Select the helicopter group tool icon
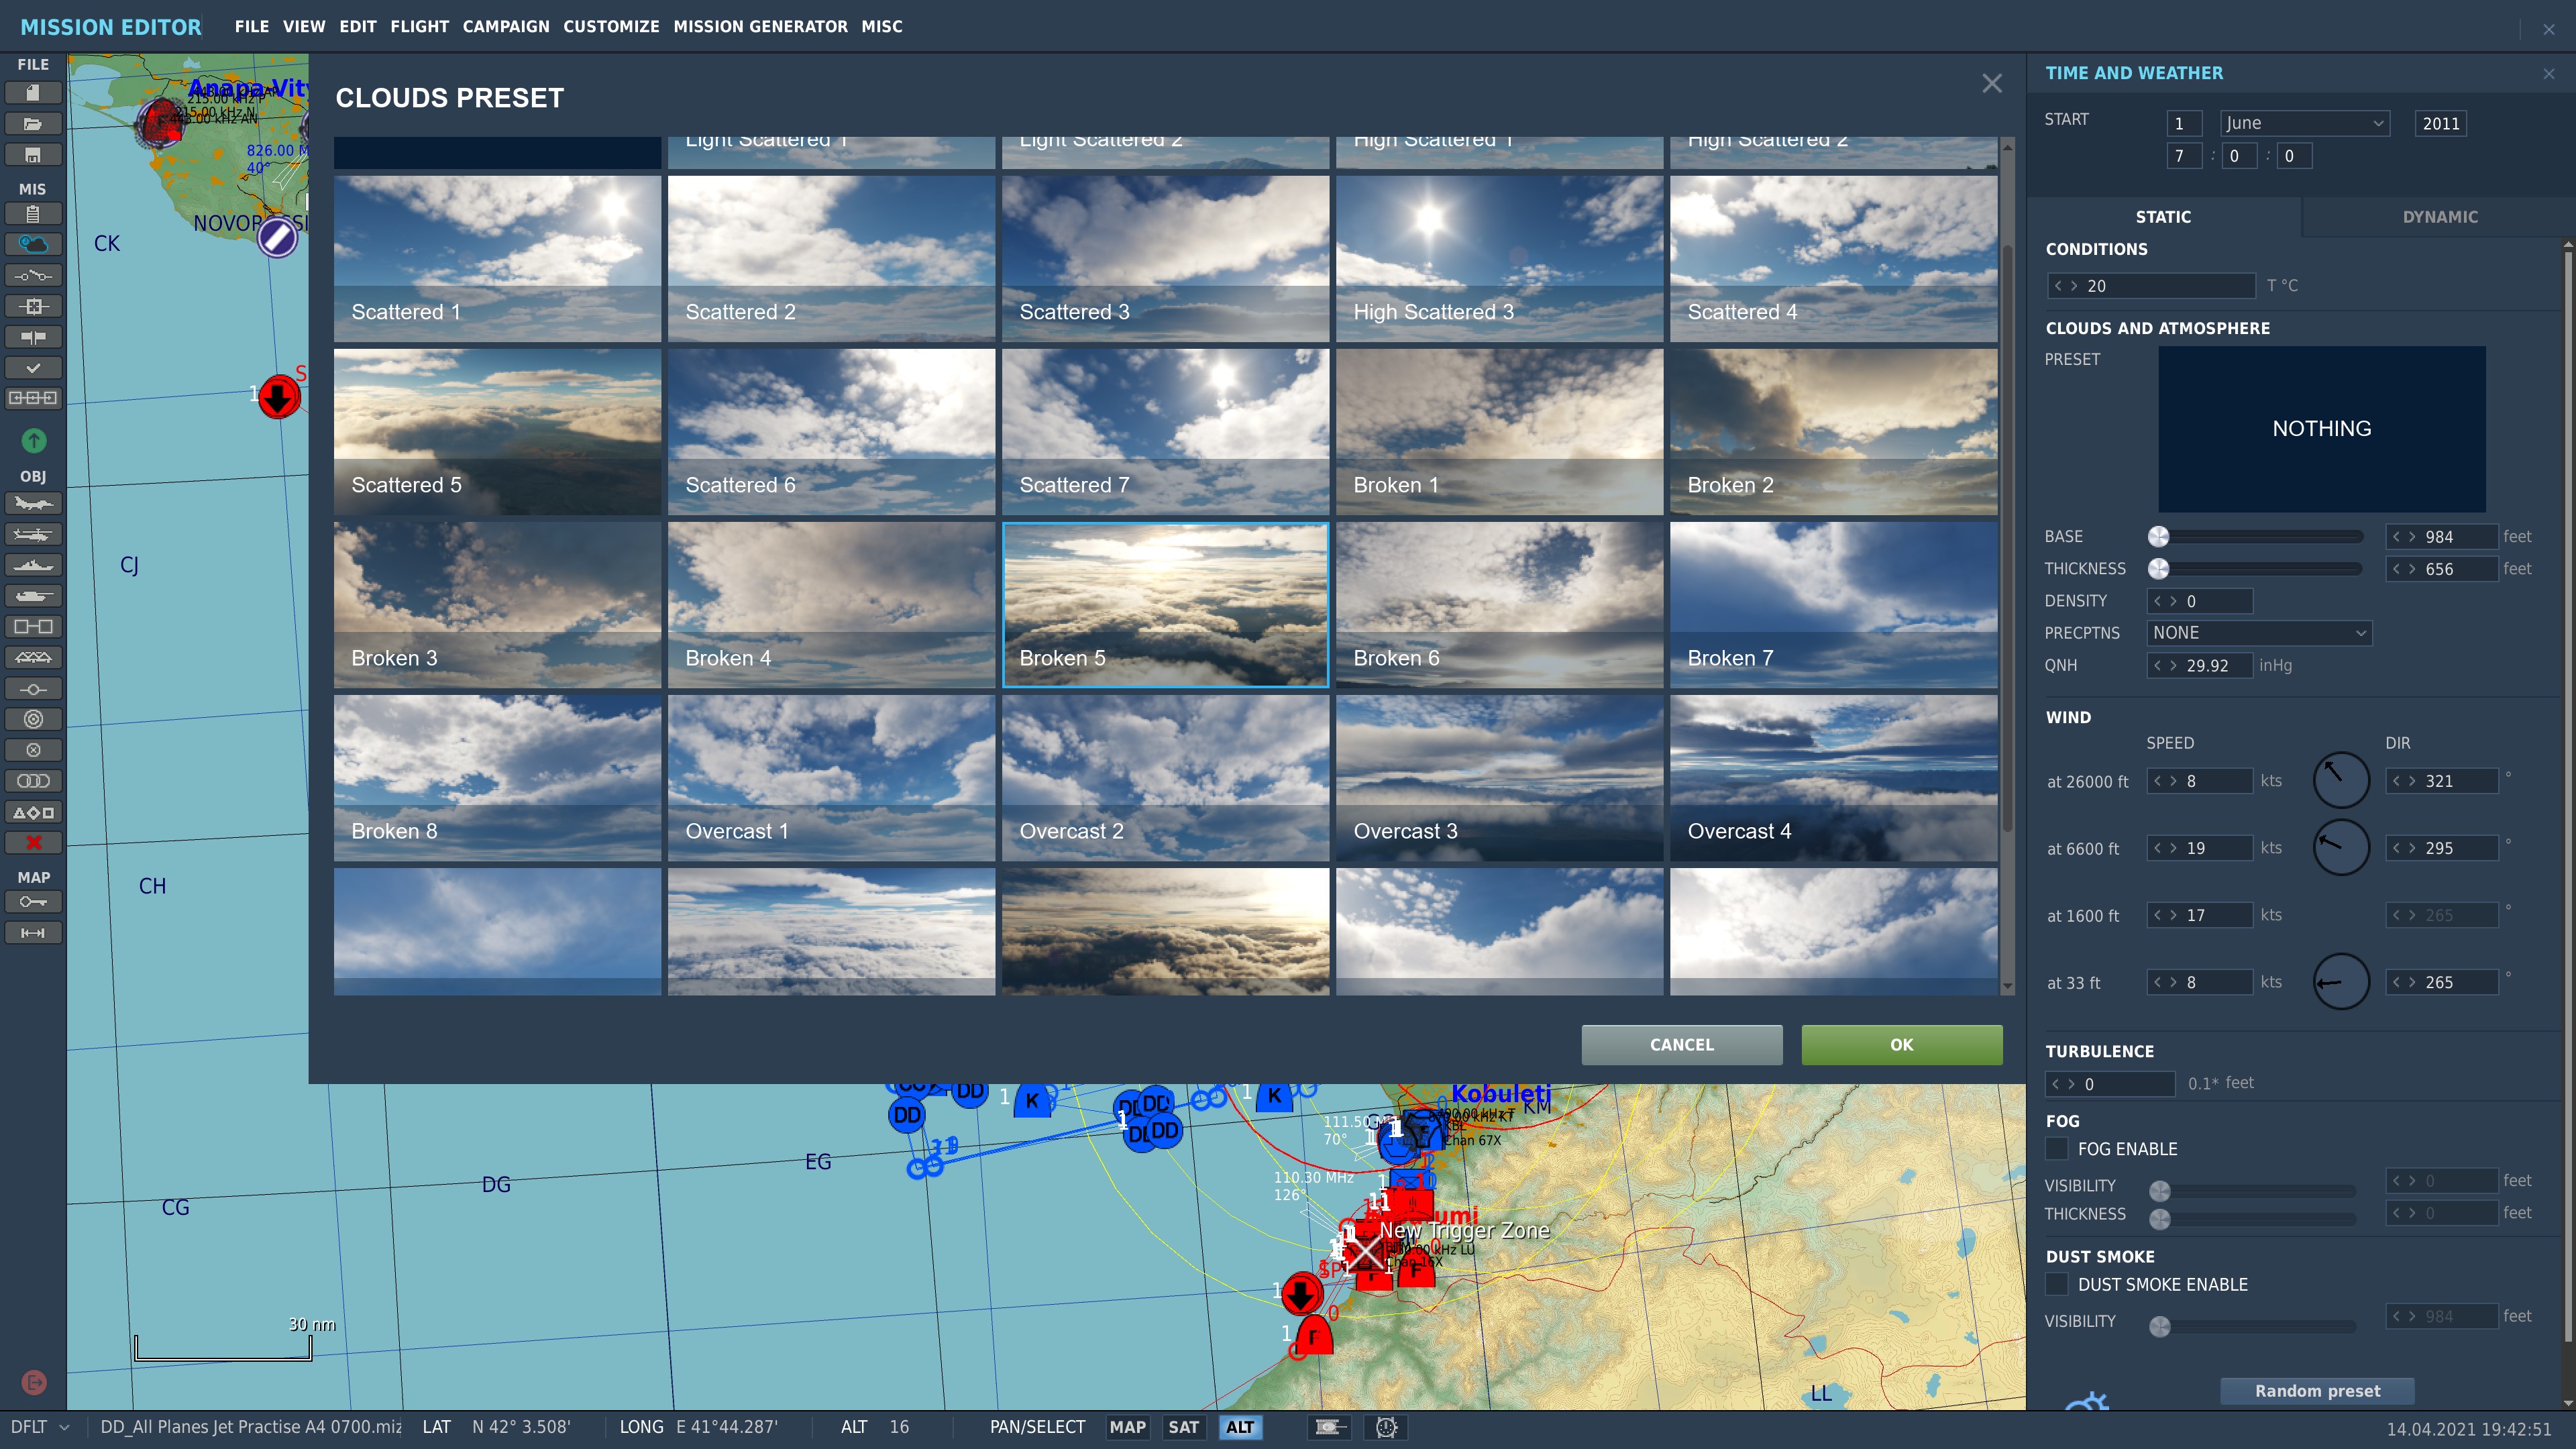Viewport: 2576px width, 1449px height. click(x=33, y=535)
